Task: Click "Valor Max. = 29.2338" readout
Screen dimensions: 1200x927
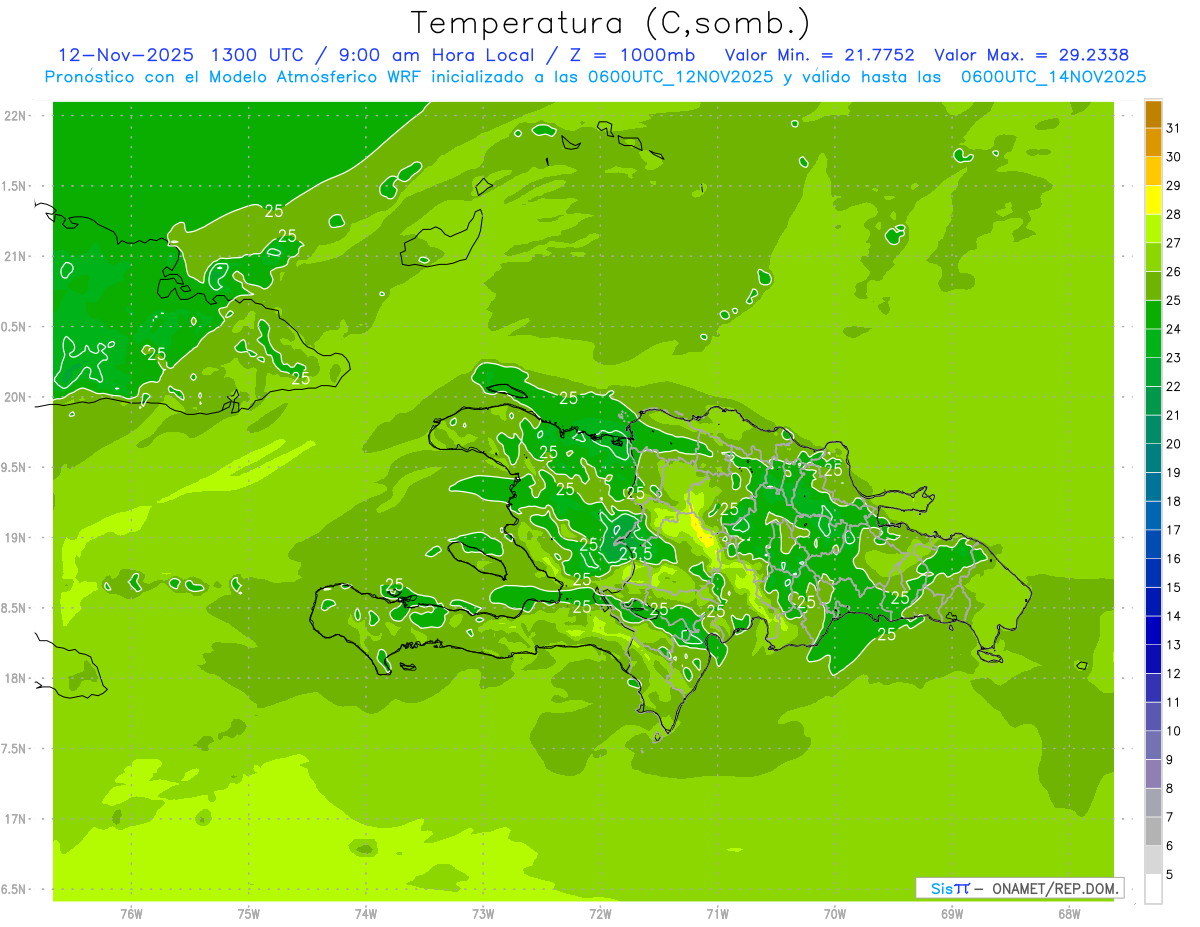Action: coord(1032,55)
